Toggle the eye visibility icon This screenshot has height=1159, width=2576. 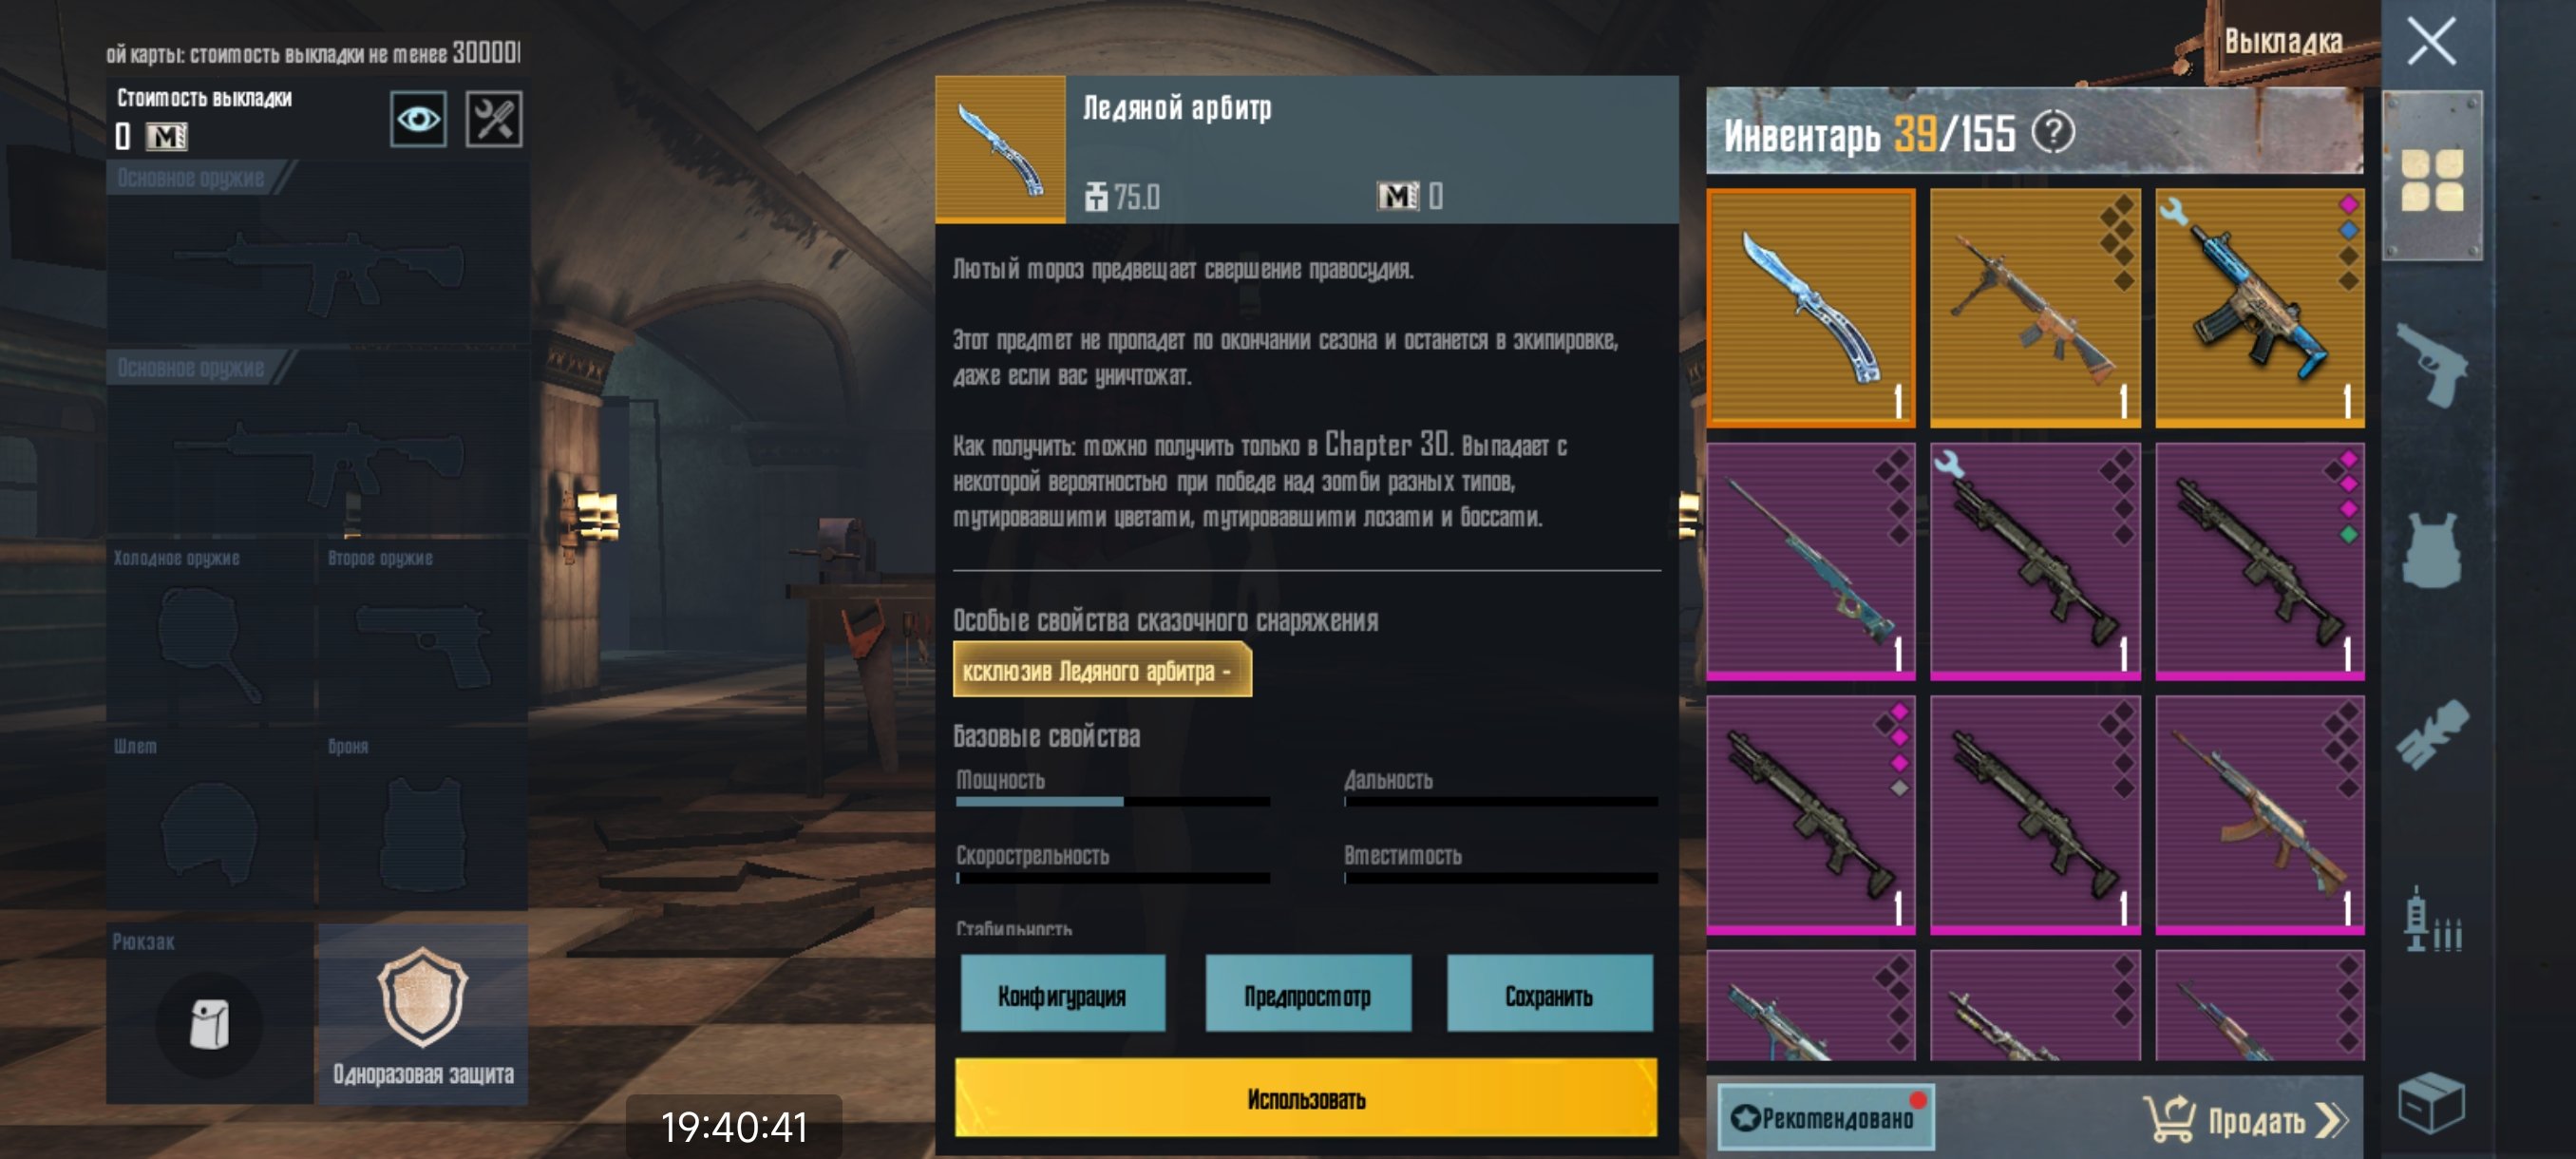click(418, 120)
